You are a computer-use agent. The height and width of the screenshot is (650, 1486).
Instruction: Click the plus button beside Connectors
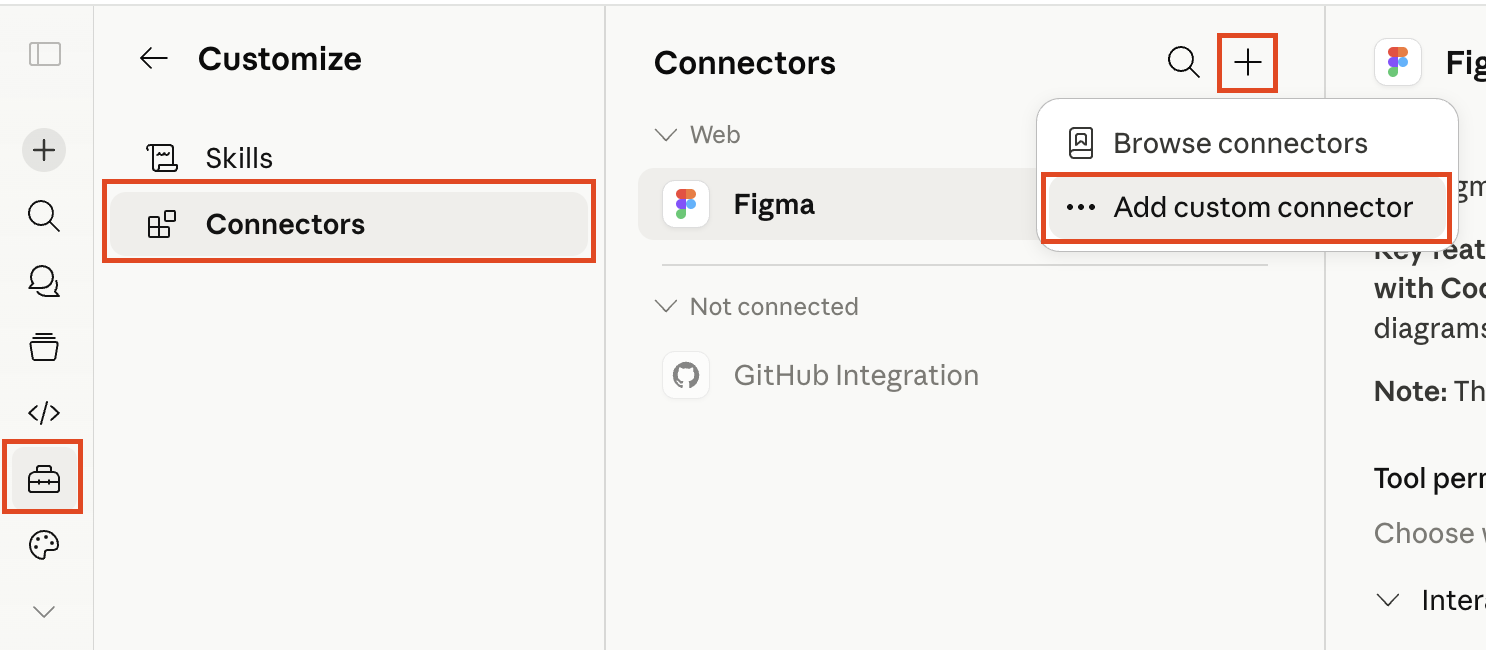1247,62
